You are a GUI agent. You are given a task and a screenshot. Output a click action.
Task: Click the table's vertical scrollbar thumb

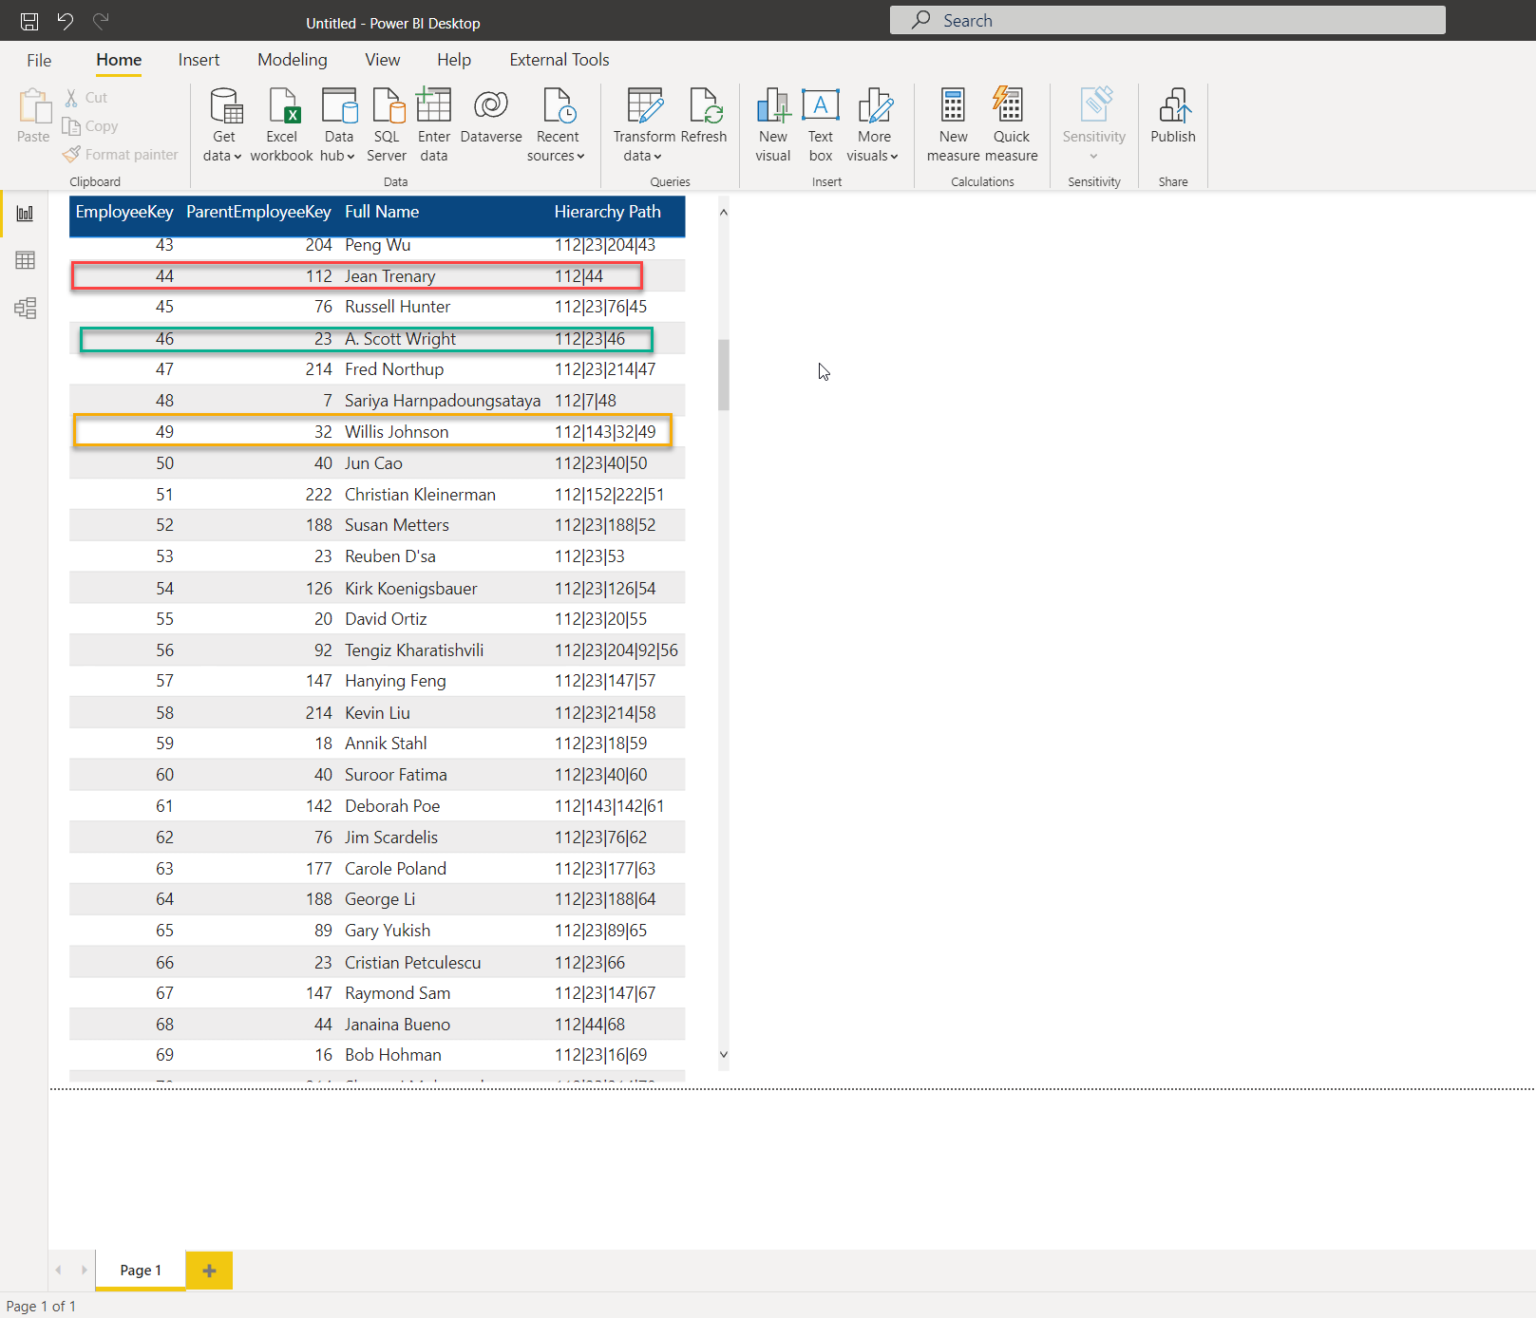[x=723, y=375]
